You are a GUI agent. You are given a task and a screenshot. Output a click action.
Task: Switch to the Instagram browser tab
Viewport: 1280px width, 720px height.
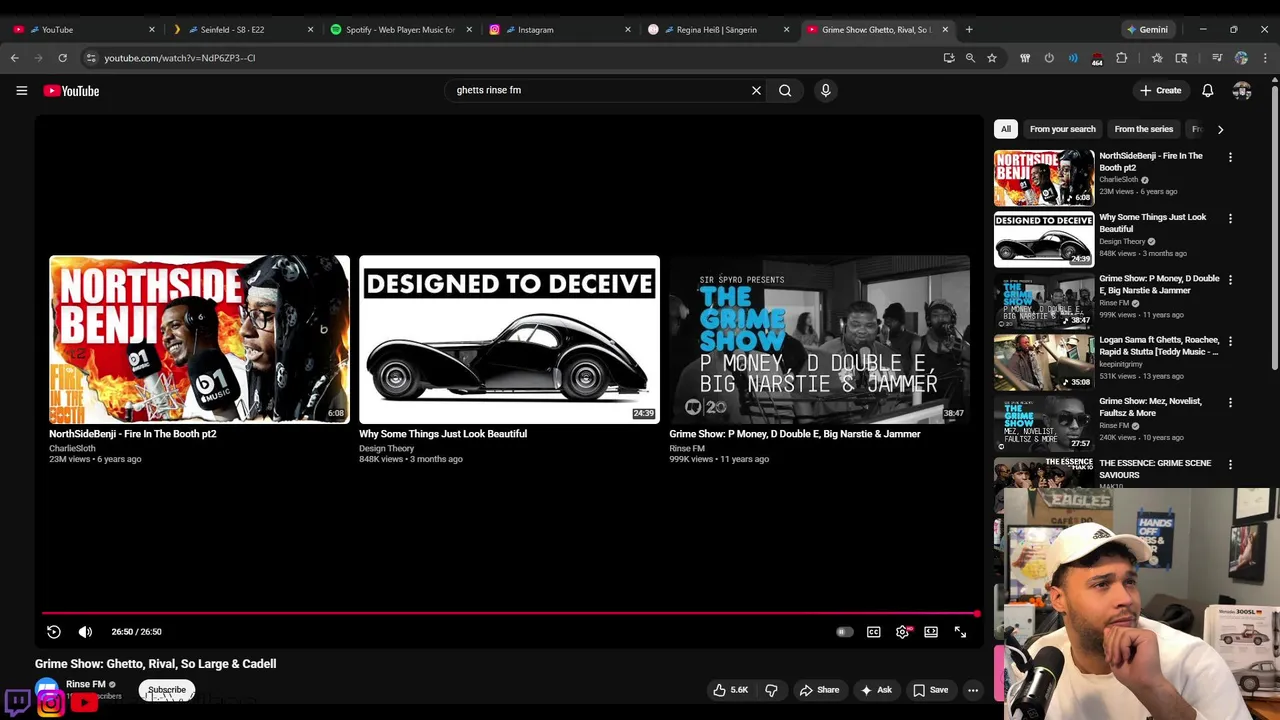pyautogui.click(x=558, y=30)
